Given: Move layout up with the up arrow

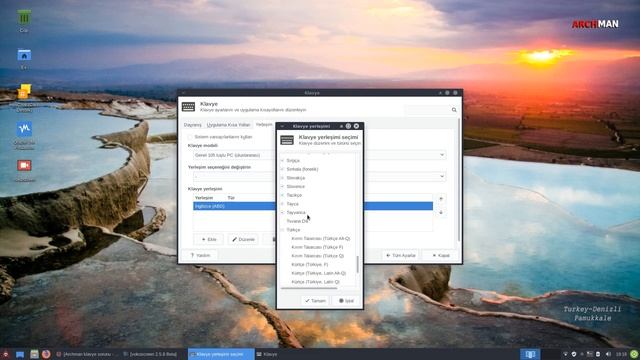Looking at the screenshot, I should [x=441, y=199].
